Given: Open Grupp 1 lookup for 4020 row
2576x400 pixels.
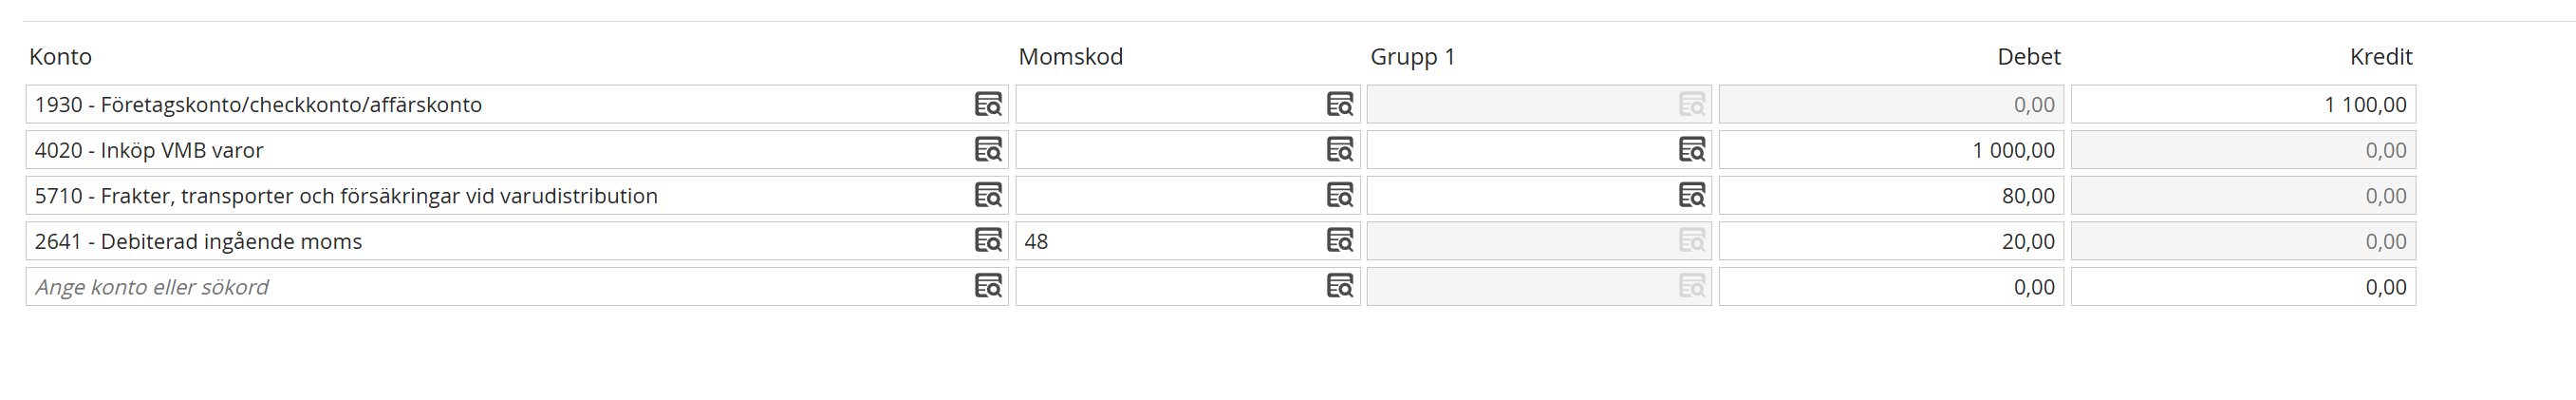Looking at the screenshot, I should 1692,150.
